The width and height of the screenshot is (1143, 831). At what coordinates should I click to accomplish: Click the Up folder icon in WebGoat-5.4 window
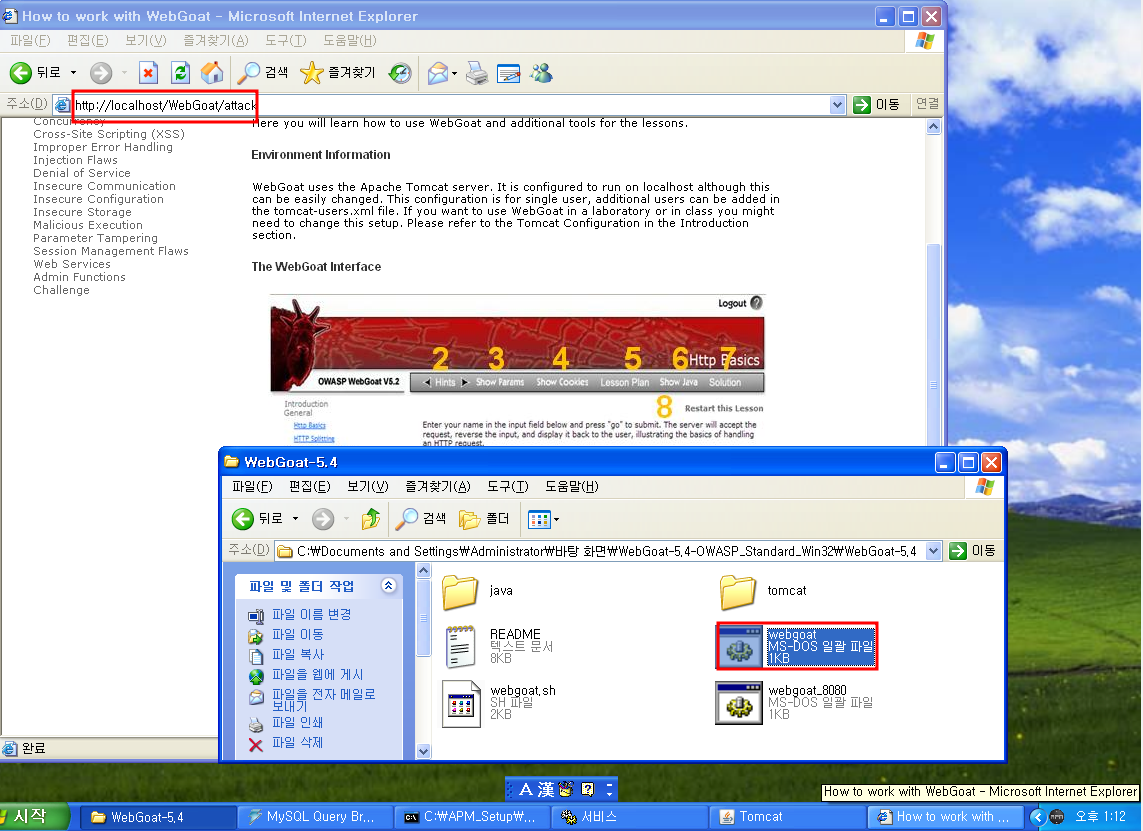click(371, 519)
